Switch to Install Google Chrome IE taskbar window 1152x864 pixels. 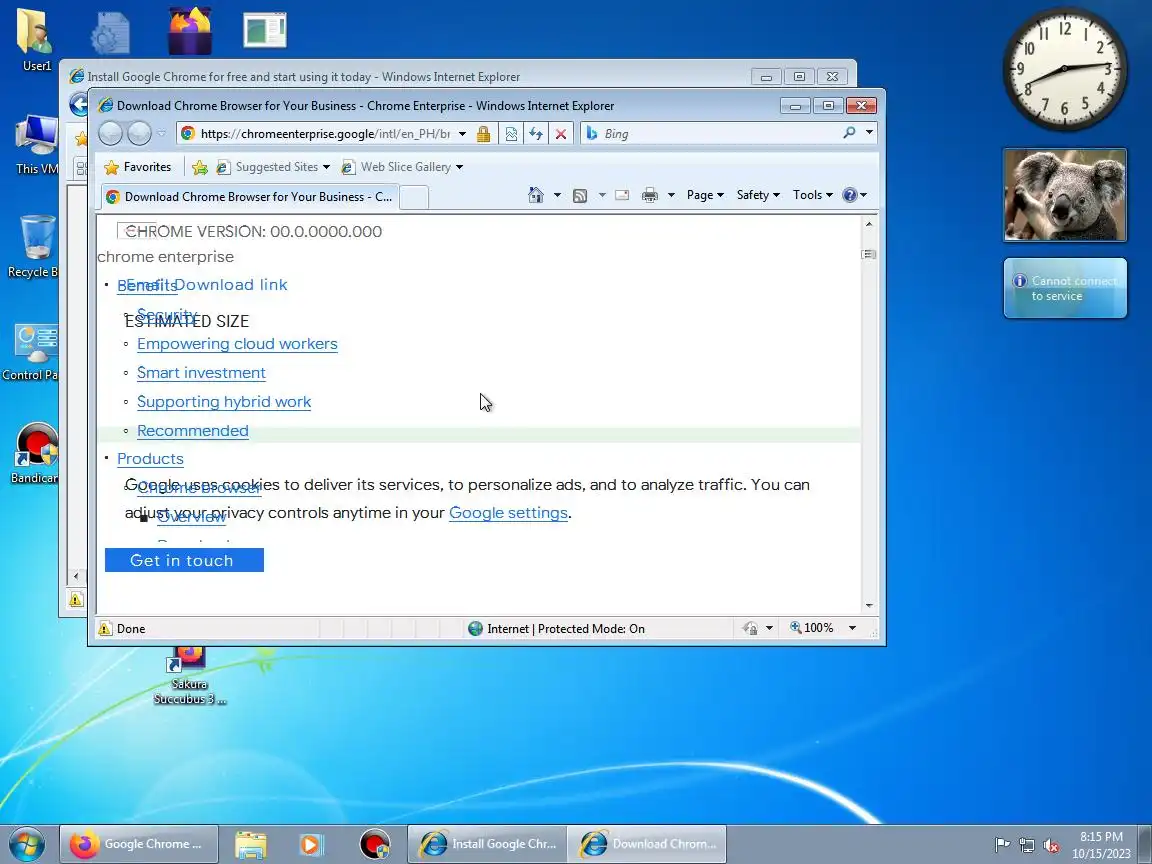point(488,844)
